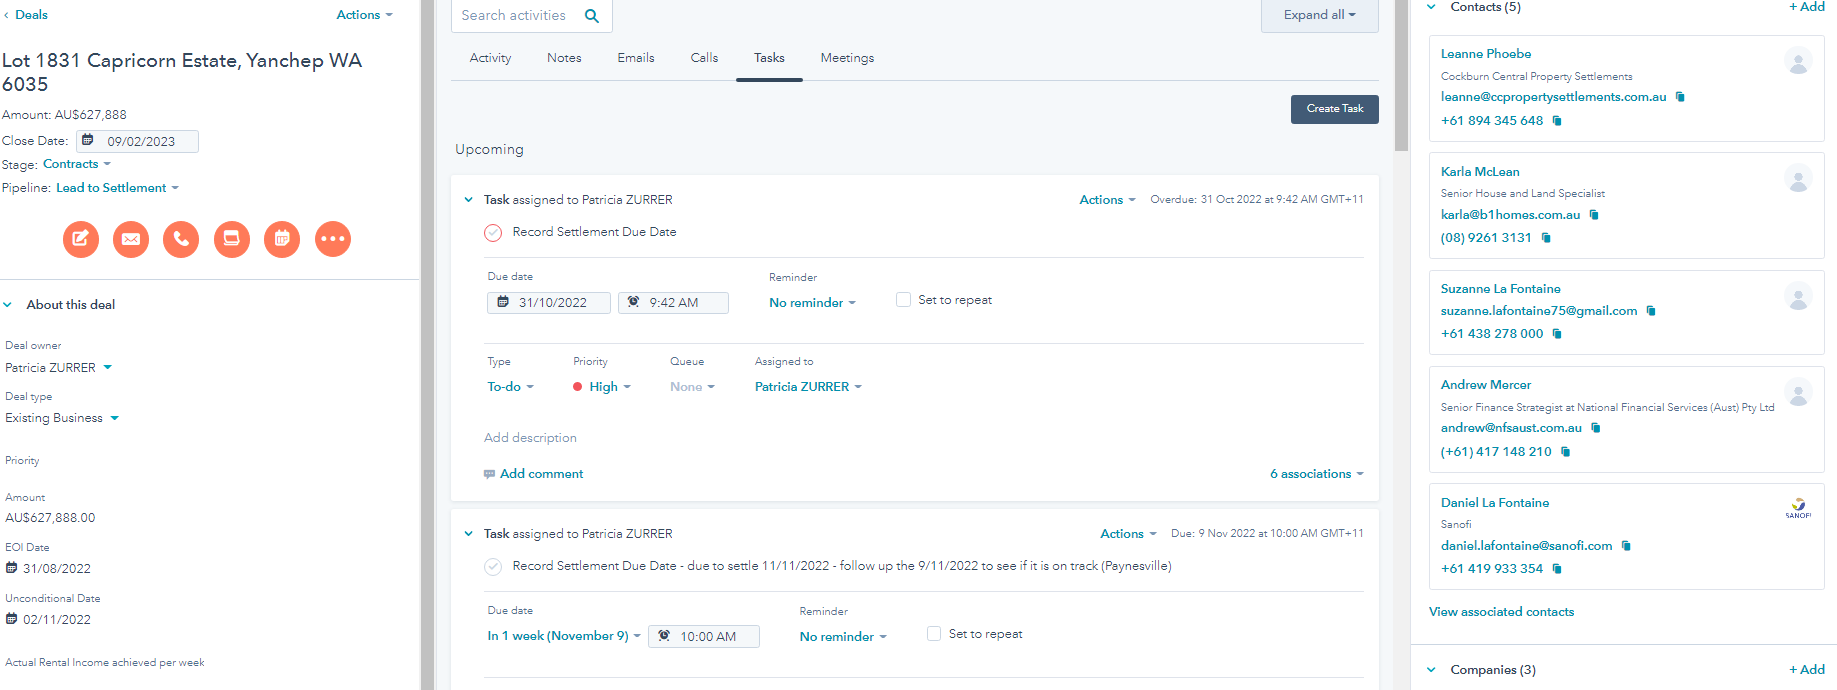Image resolution: width=1837 pixels, height=690 pixels.
Task: Copy suzanne.lafontaine75@gmail.com email address
Action: click(x=1651, y=311)
